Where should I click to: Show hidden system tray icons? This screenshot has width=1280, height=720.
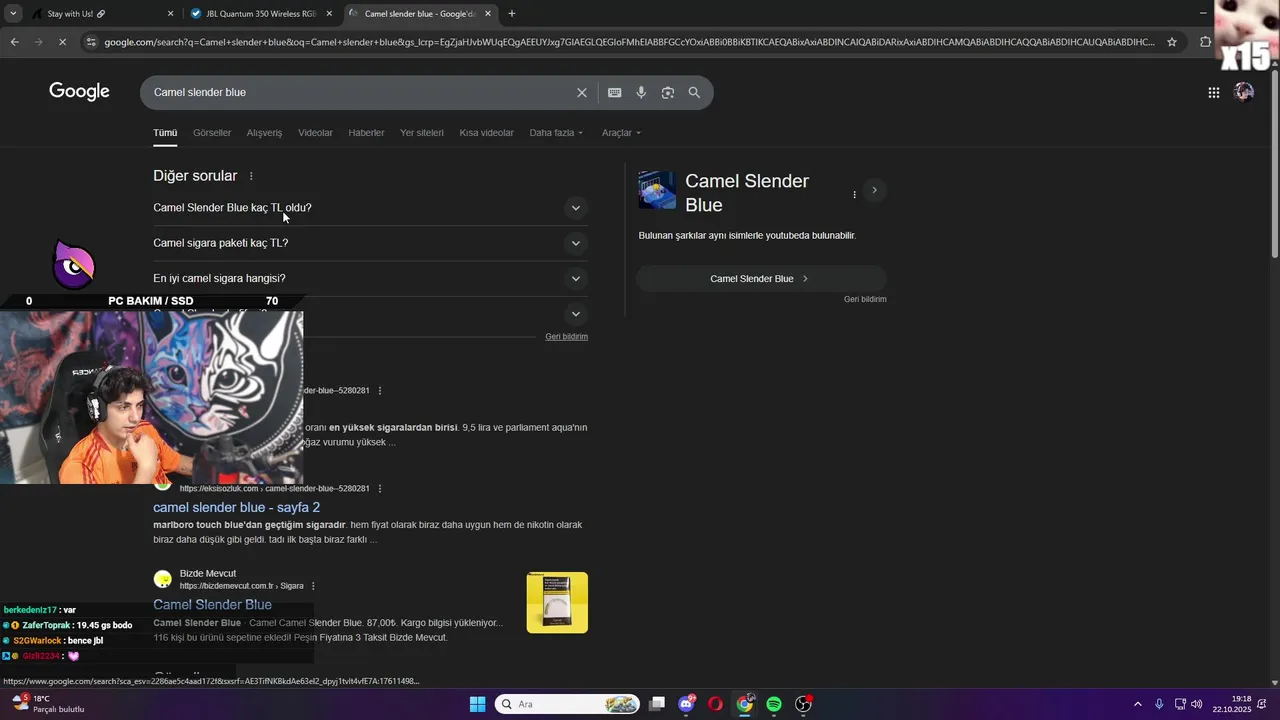(1138, 704)
